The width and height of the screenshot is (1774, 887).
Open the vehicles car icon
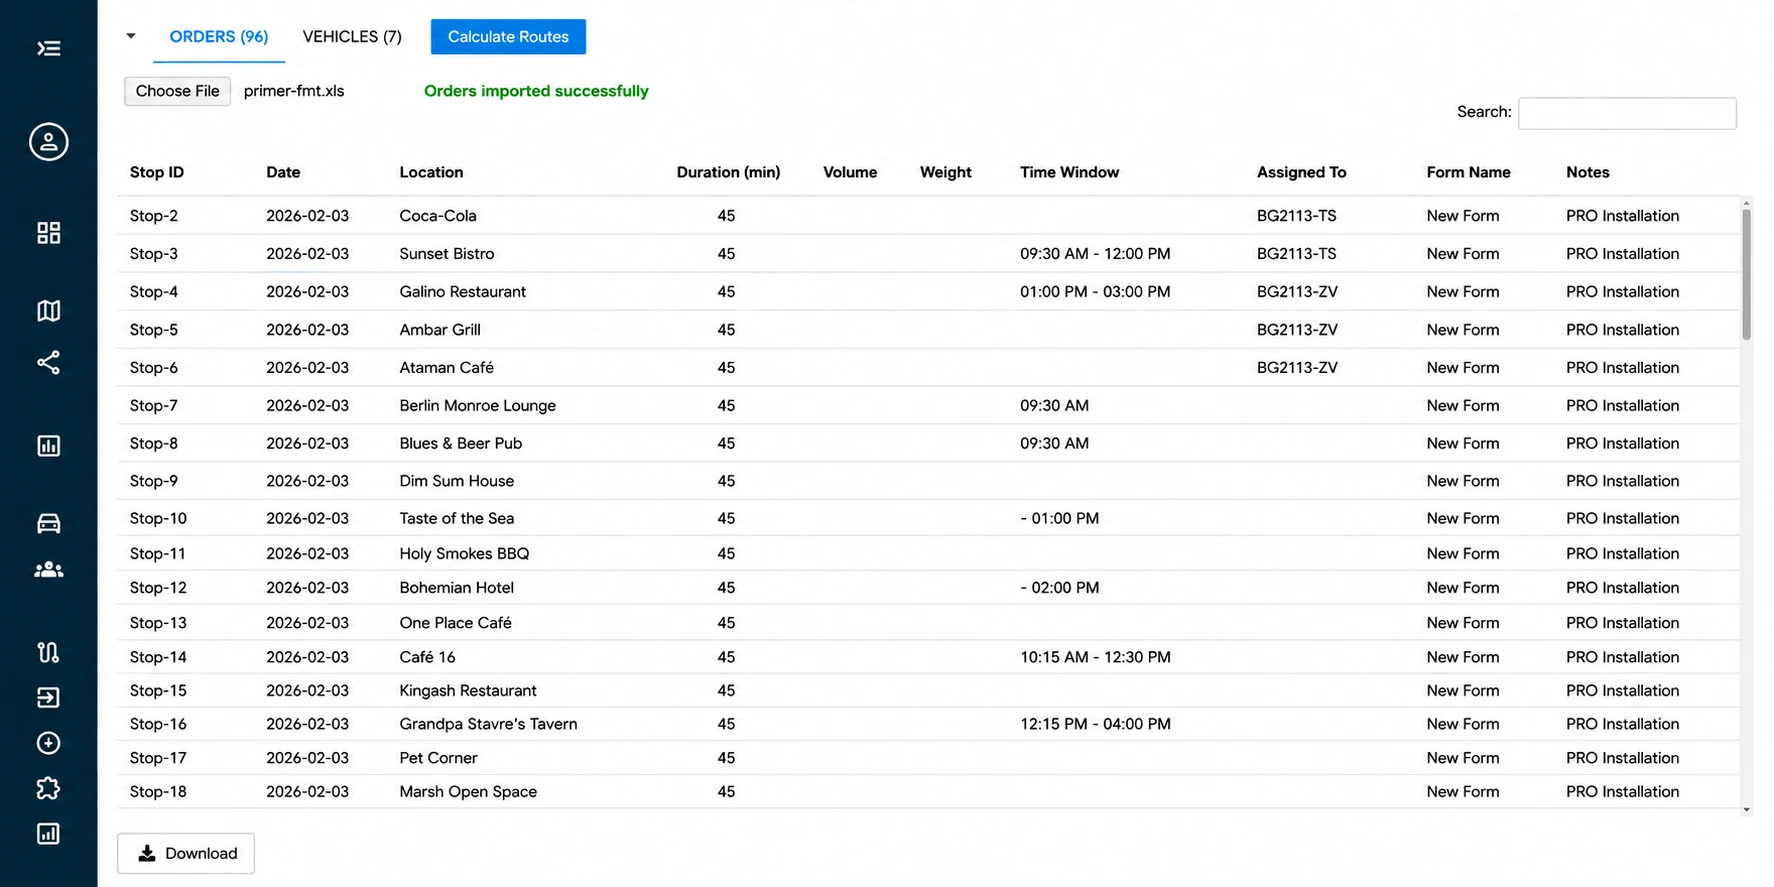(x=48, y=523)
